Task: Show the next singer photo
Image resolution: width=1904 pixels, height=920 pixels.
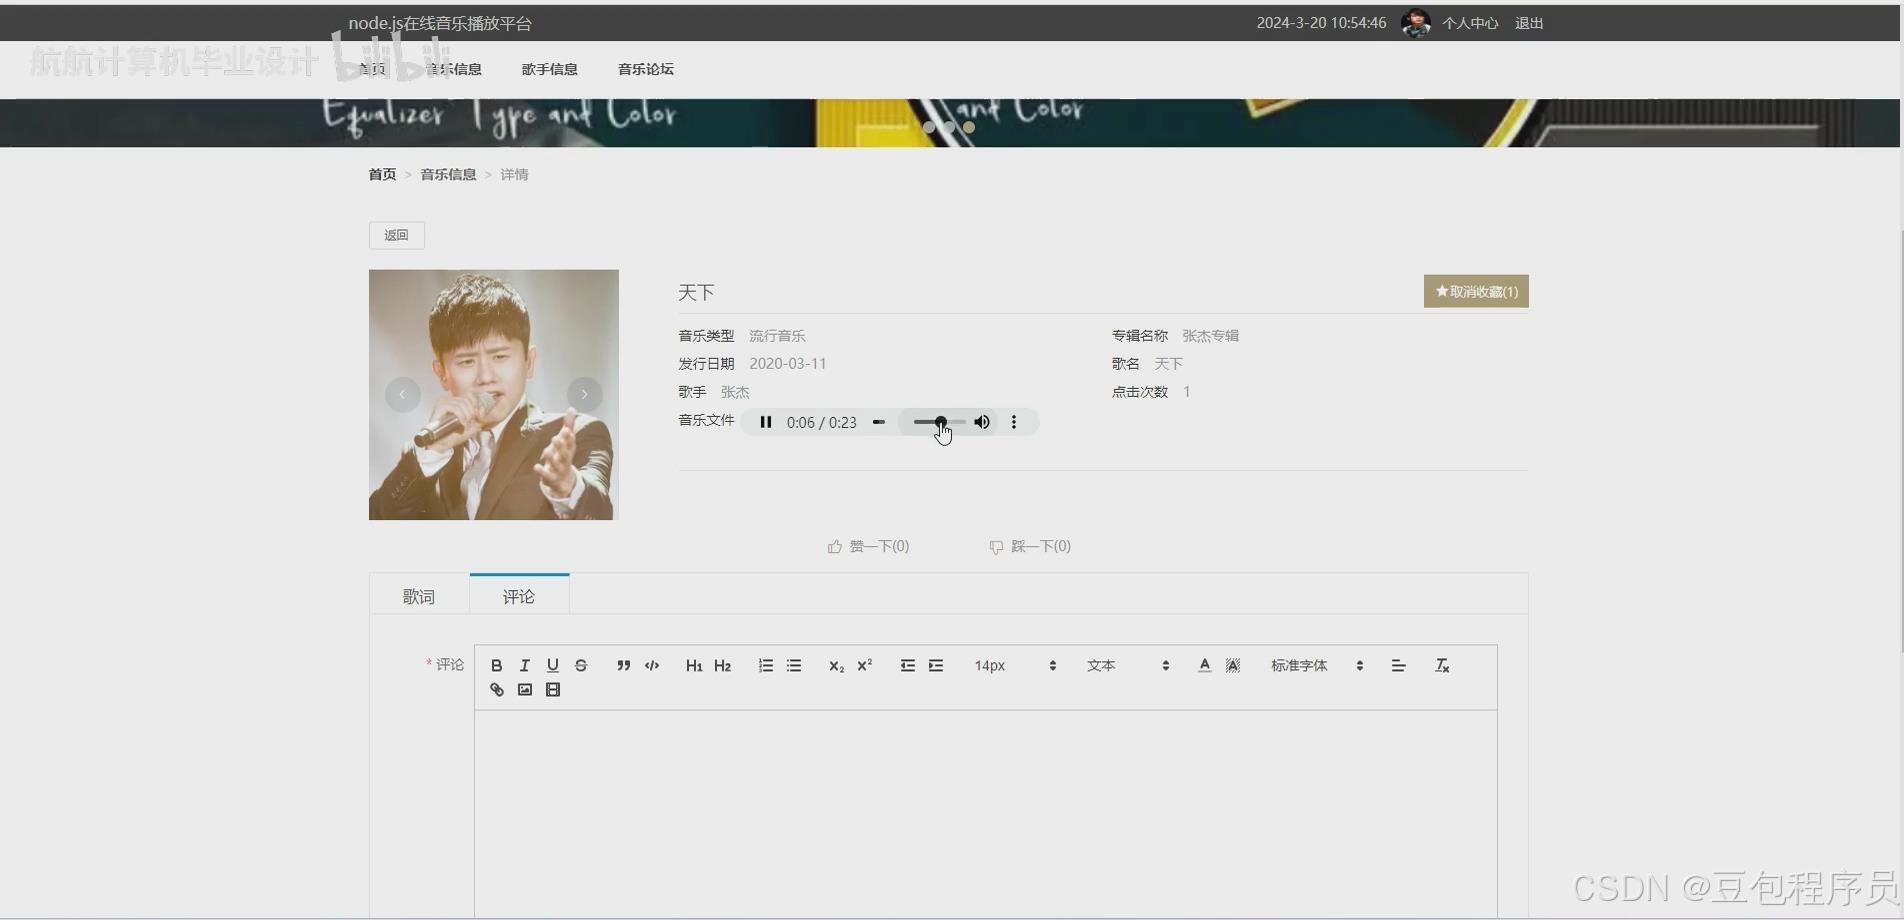Action: [x=585, y=394]
